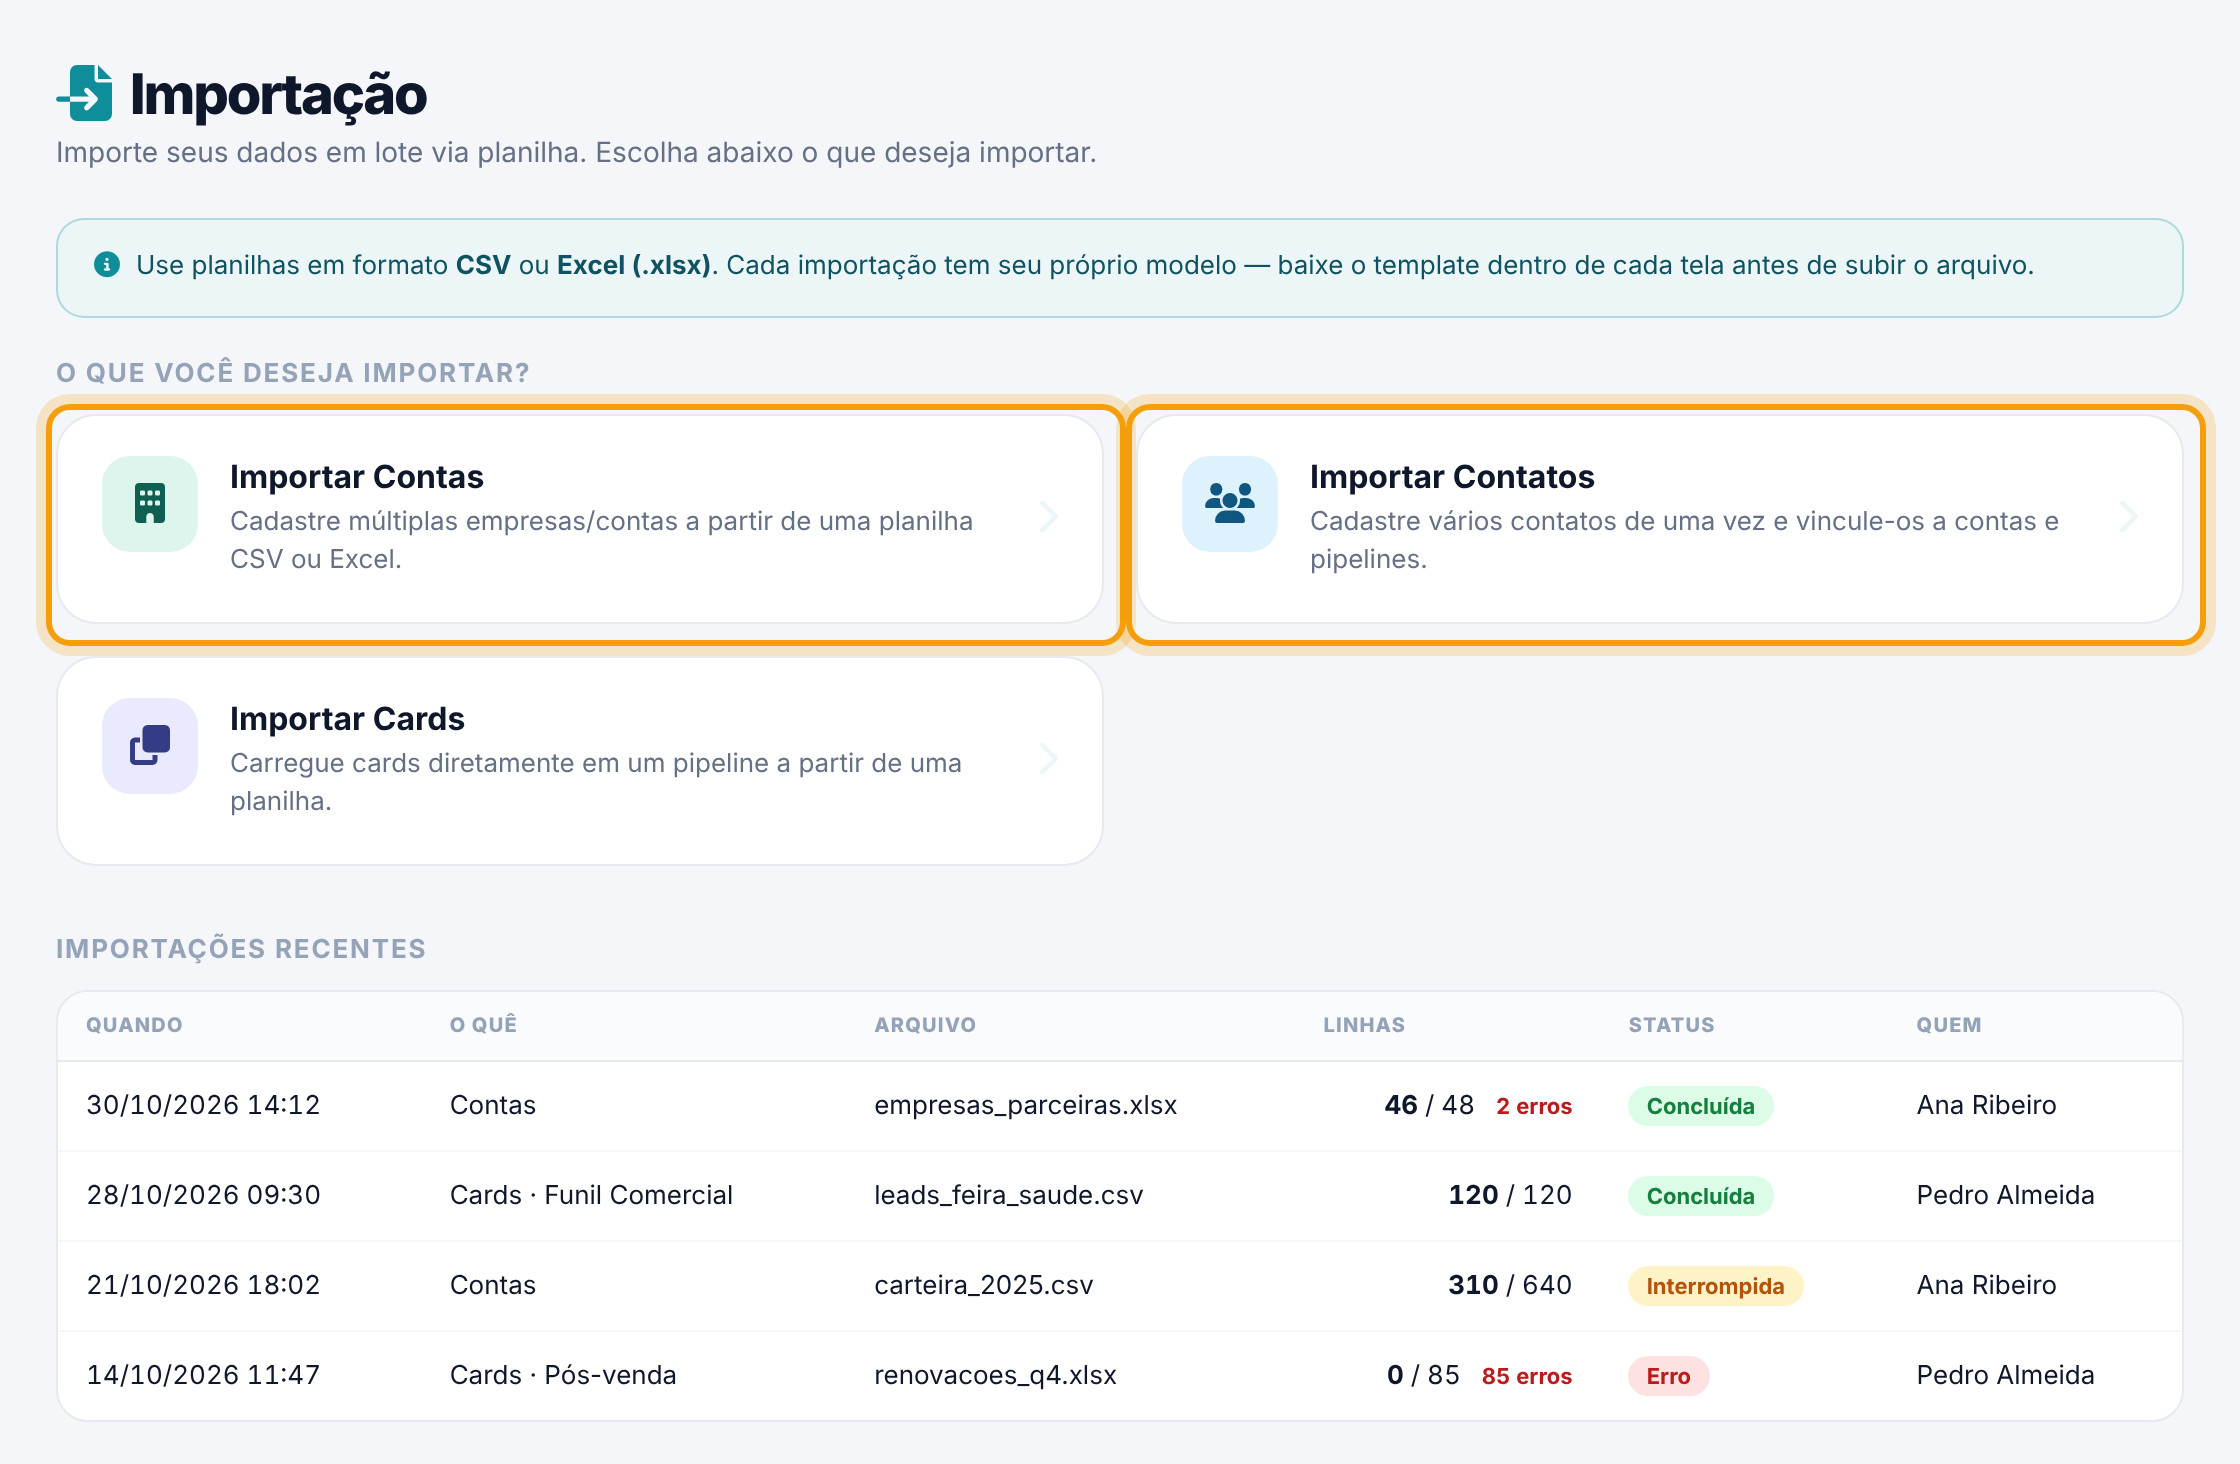
Task: Click the date 14/10/2026 11:47
Action: (x=203, y=1375)
